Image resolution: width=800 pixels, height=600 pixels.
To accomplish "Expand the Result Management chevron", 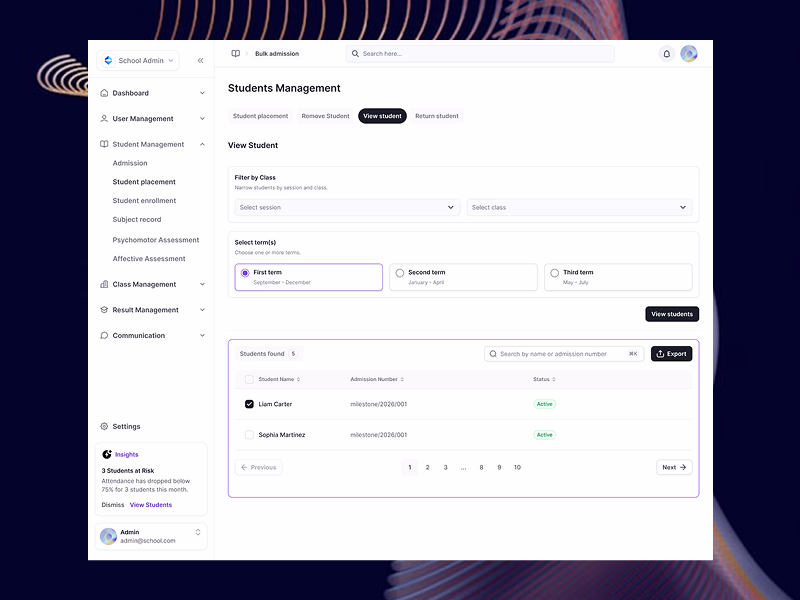I will coord(202,310).
